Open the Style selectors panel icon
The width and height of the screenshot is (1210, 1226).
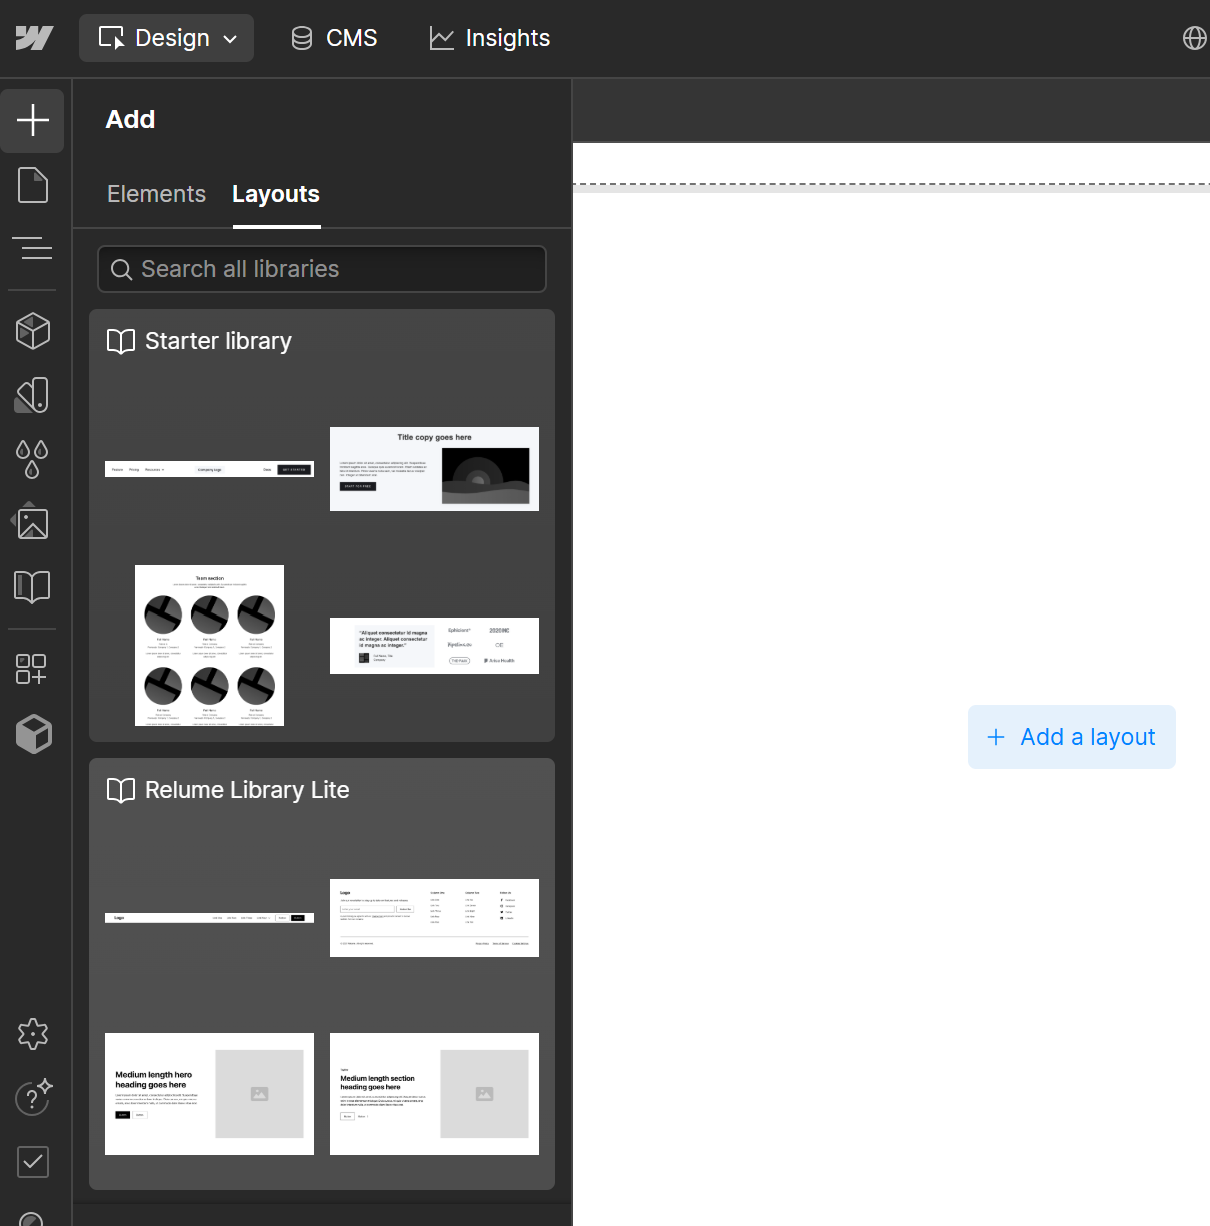point(33,395)
